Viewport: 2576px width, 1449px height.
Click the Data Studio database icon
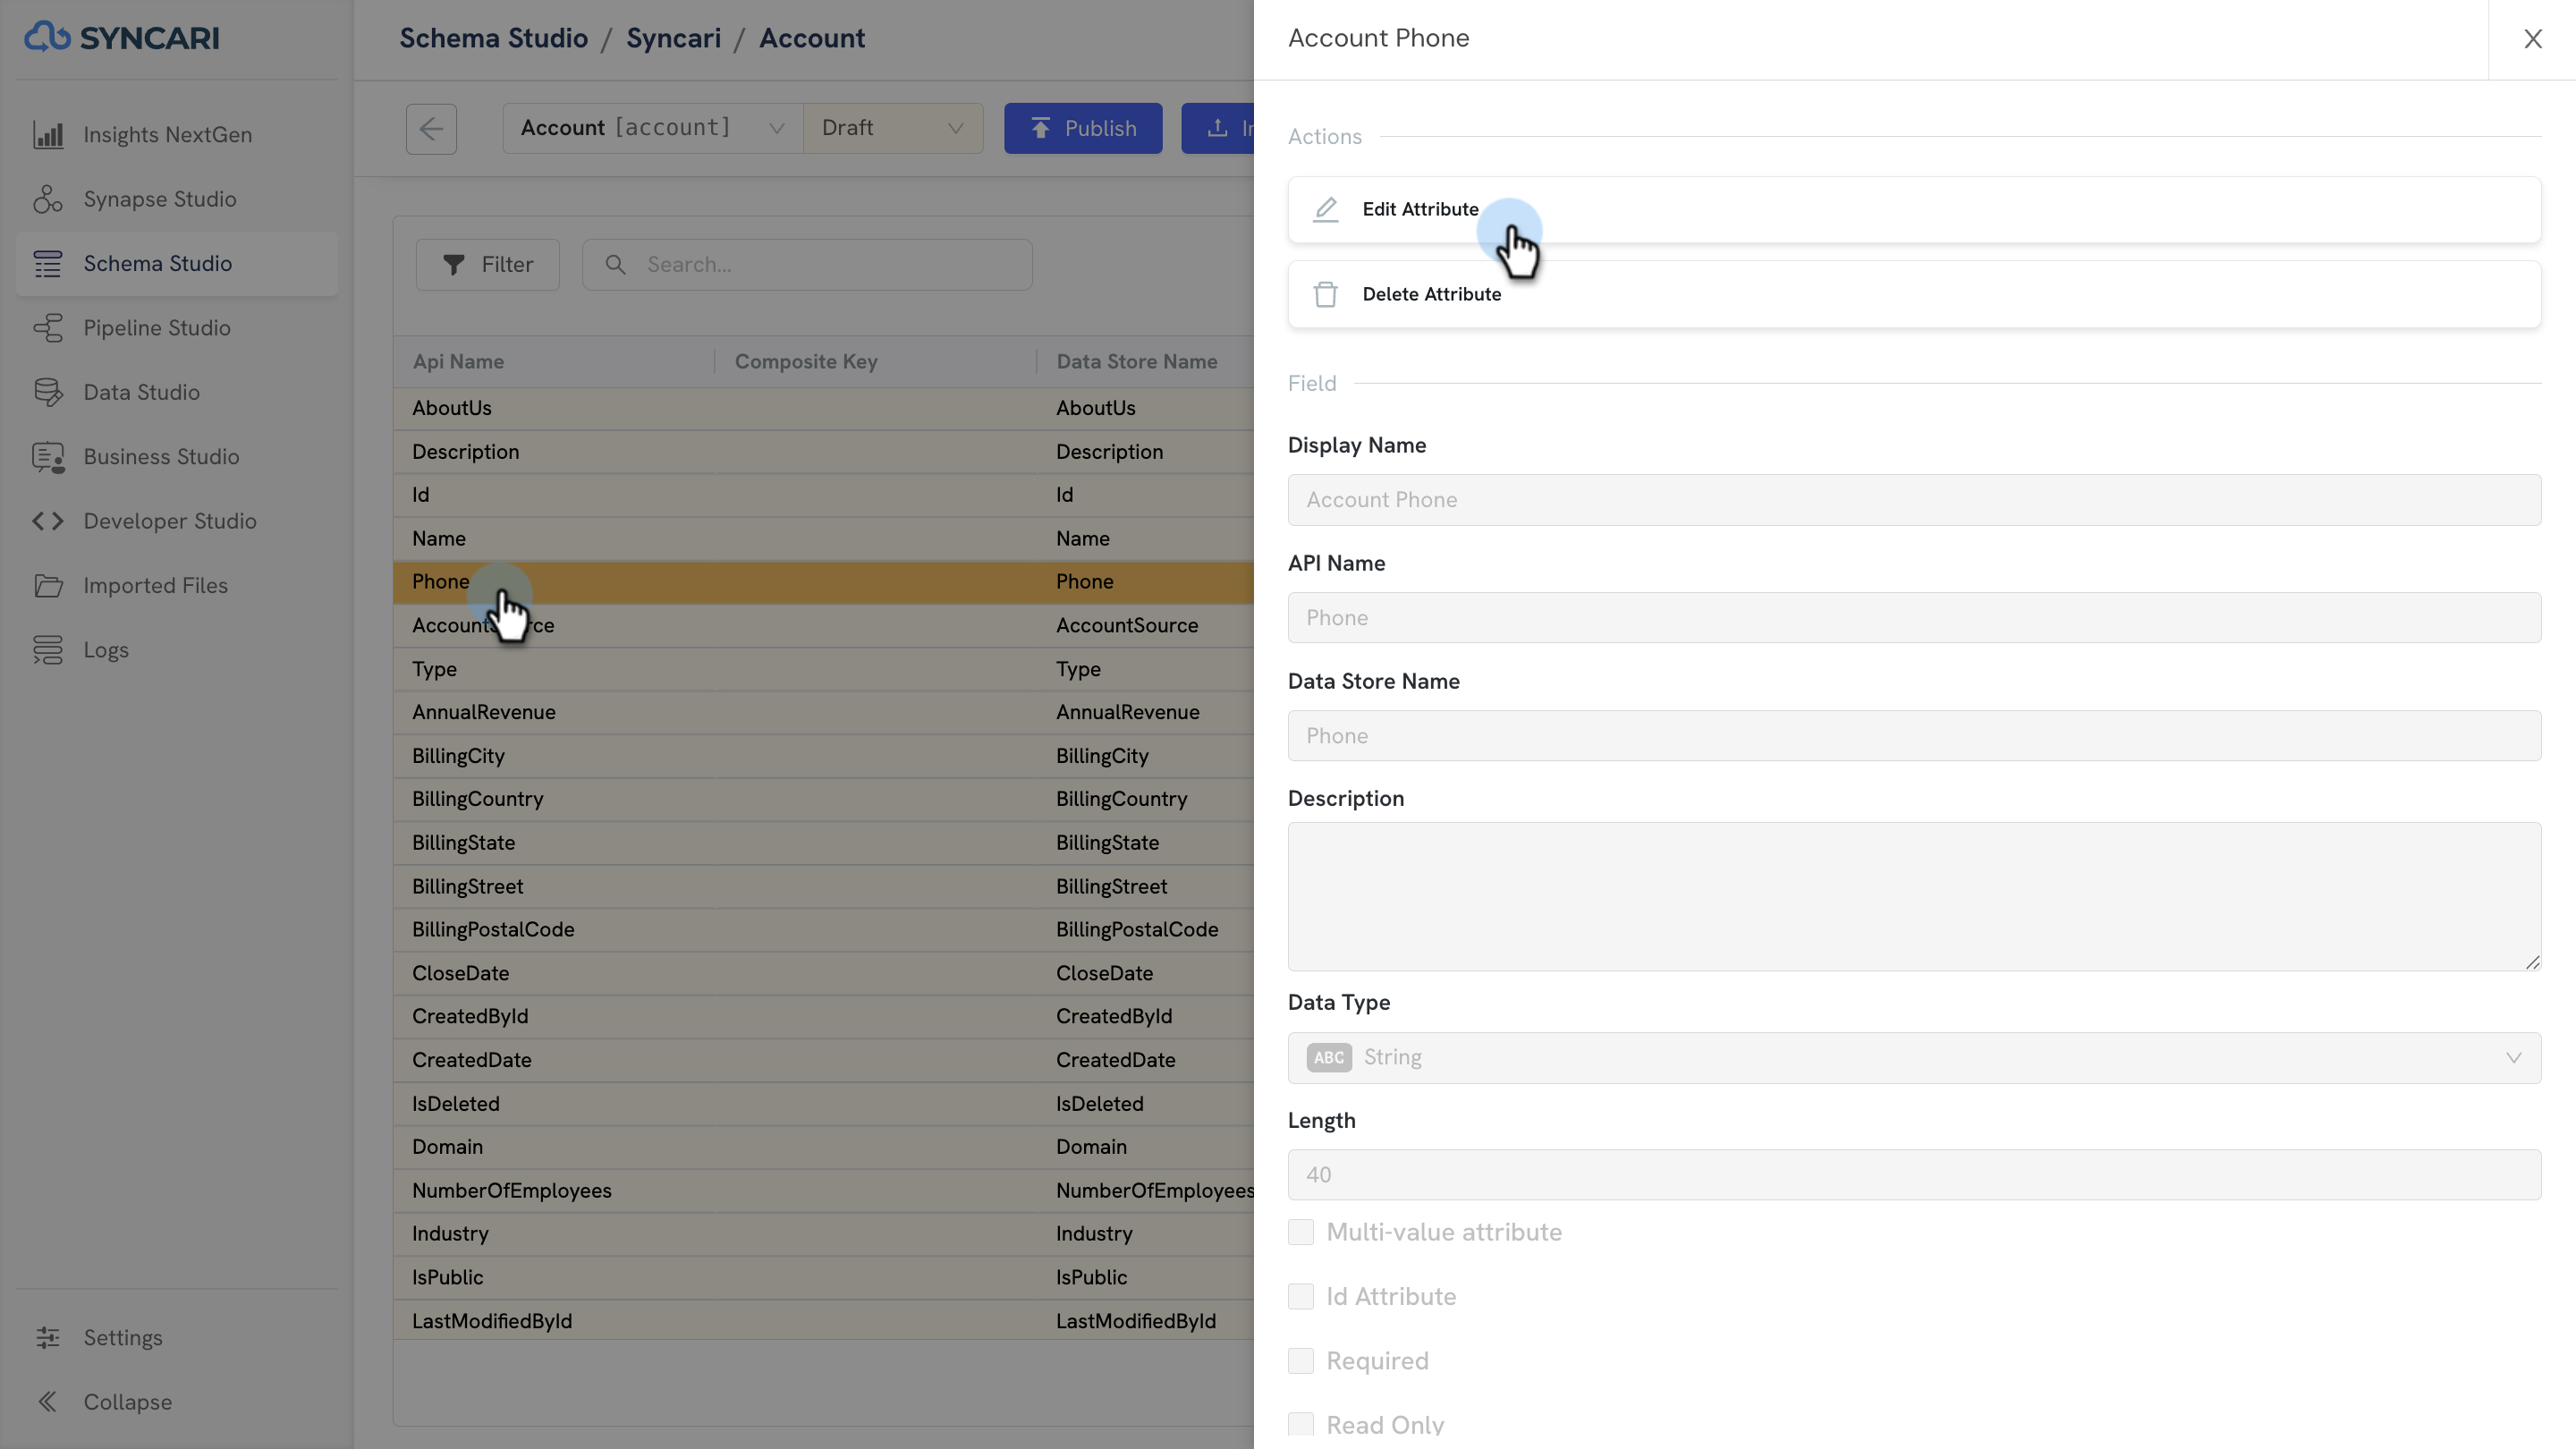click(48, 392)
